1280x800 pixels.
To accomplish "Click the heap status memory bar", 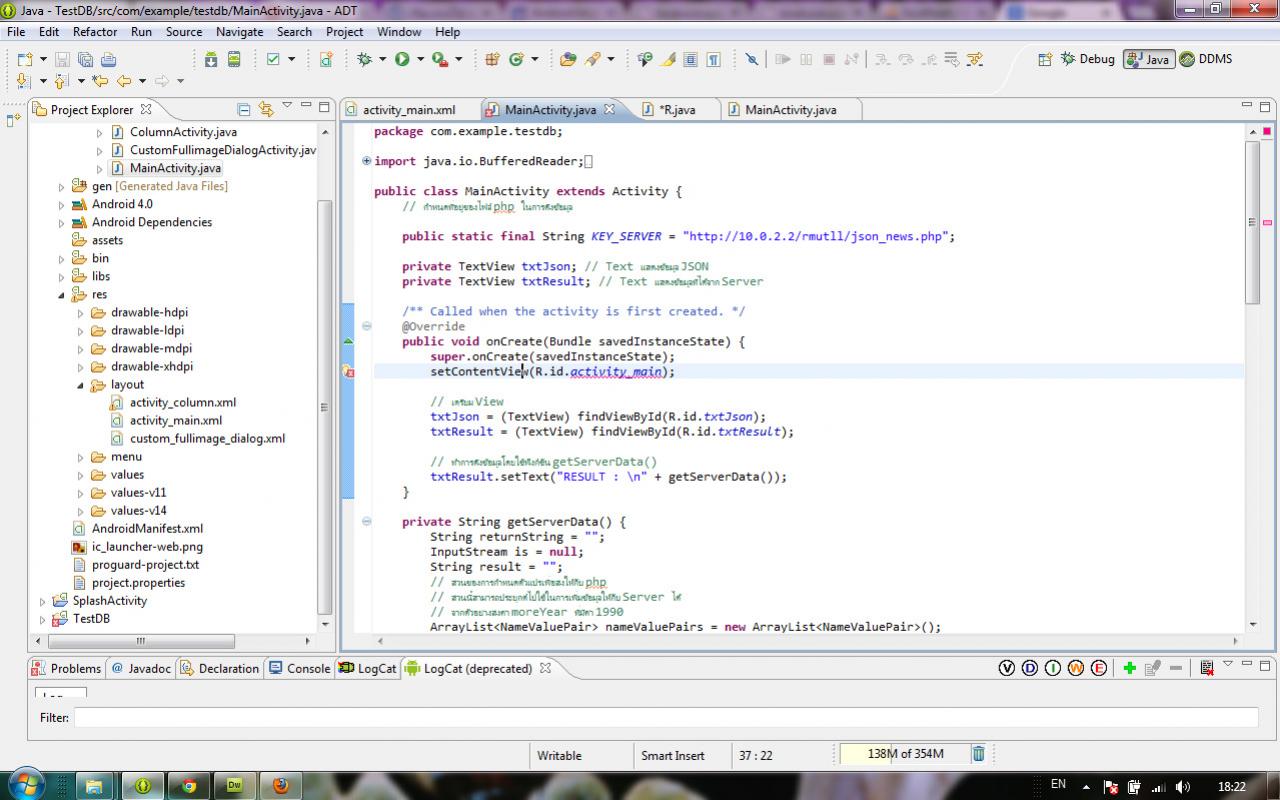I will click(x=904, y=754).
